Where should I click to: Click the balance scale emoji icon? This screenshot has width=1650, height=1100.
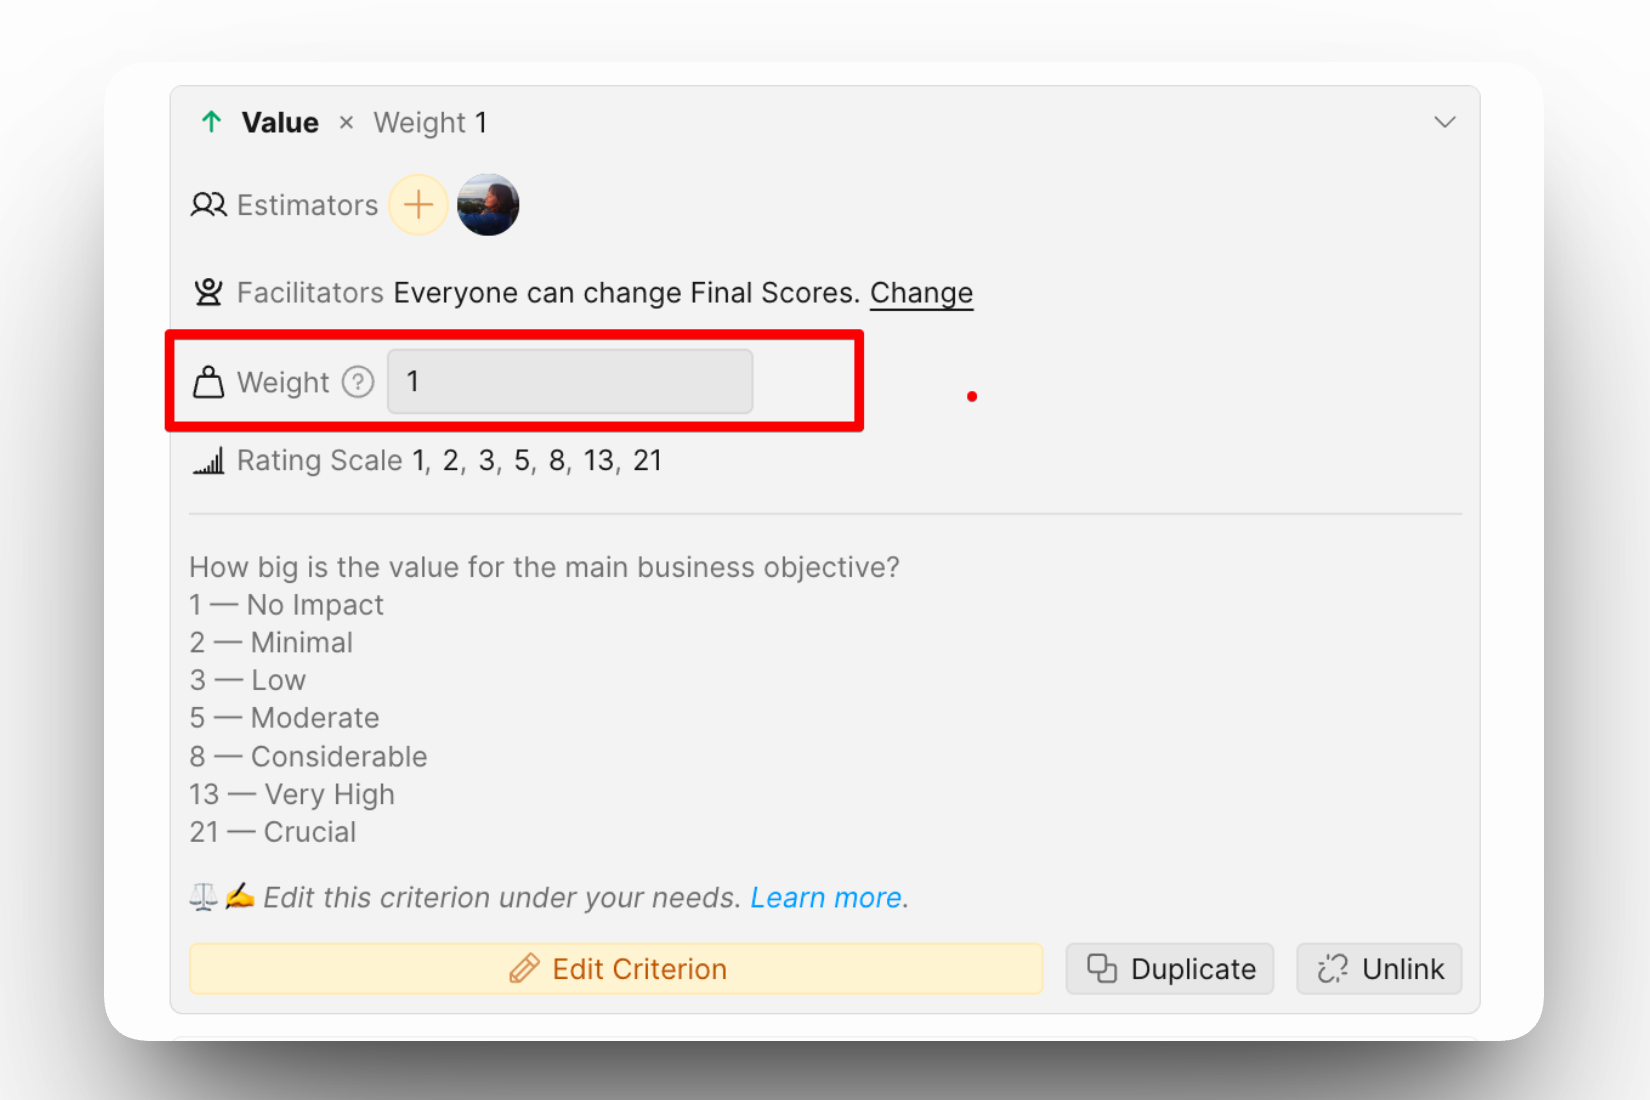coord(203,897)
